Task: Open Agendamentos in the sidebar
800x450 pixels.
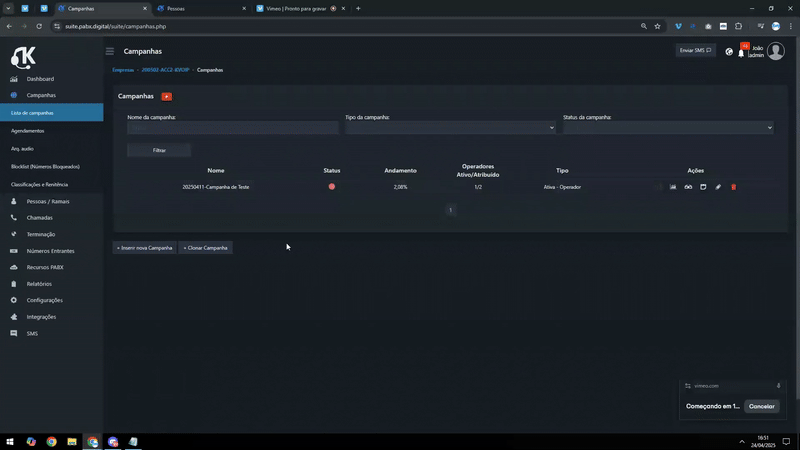Action: (28, 131)
